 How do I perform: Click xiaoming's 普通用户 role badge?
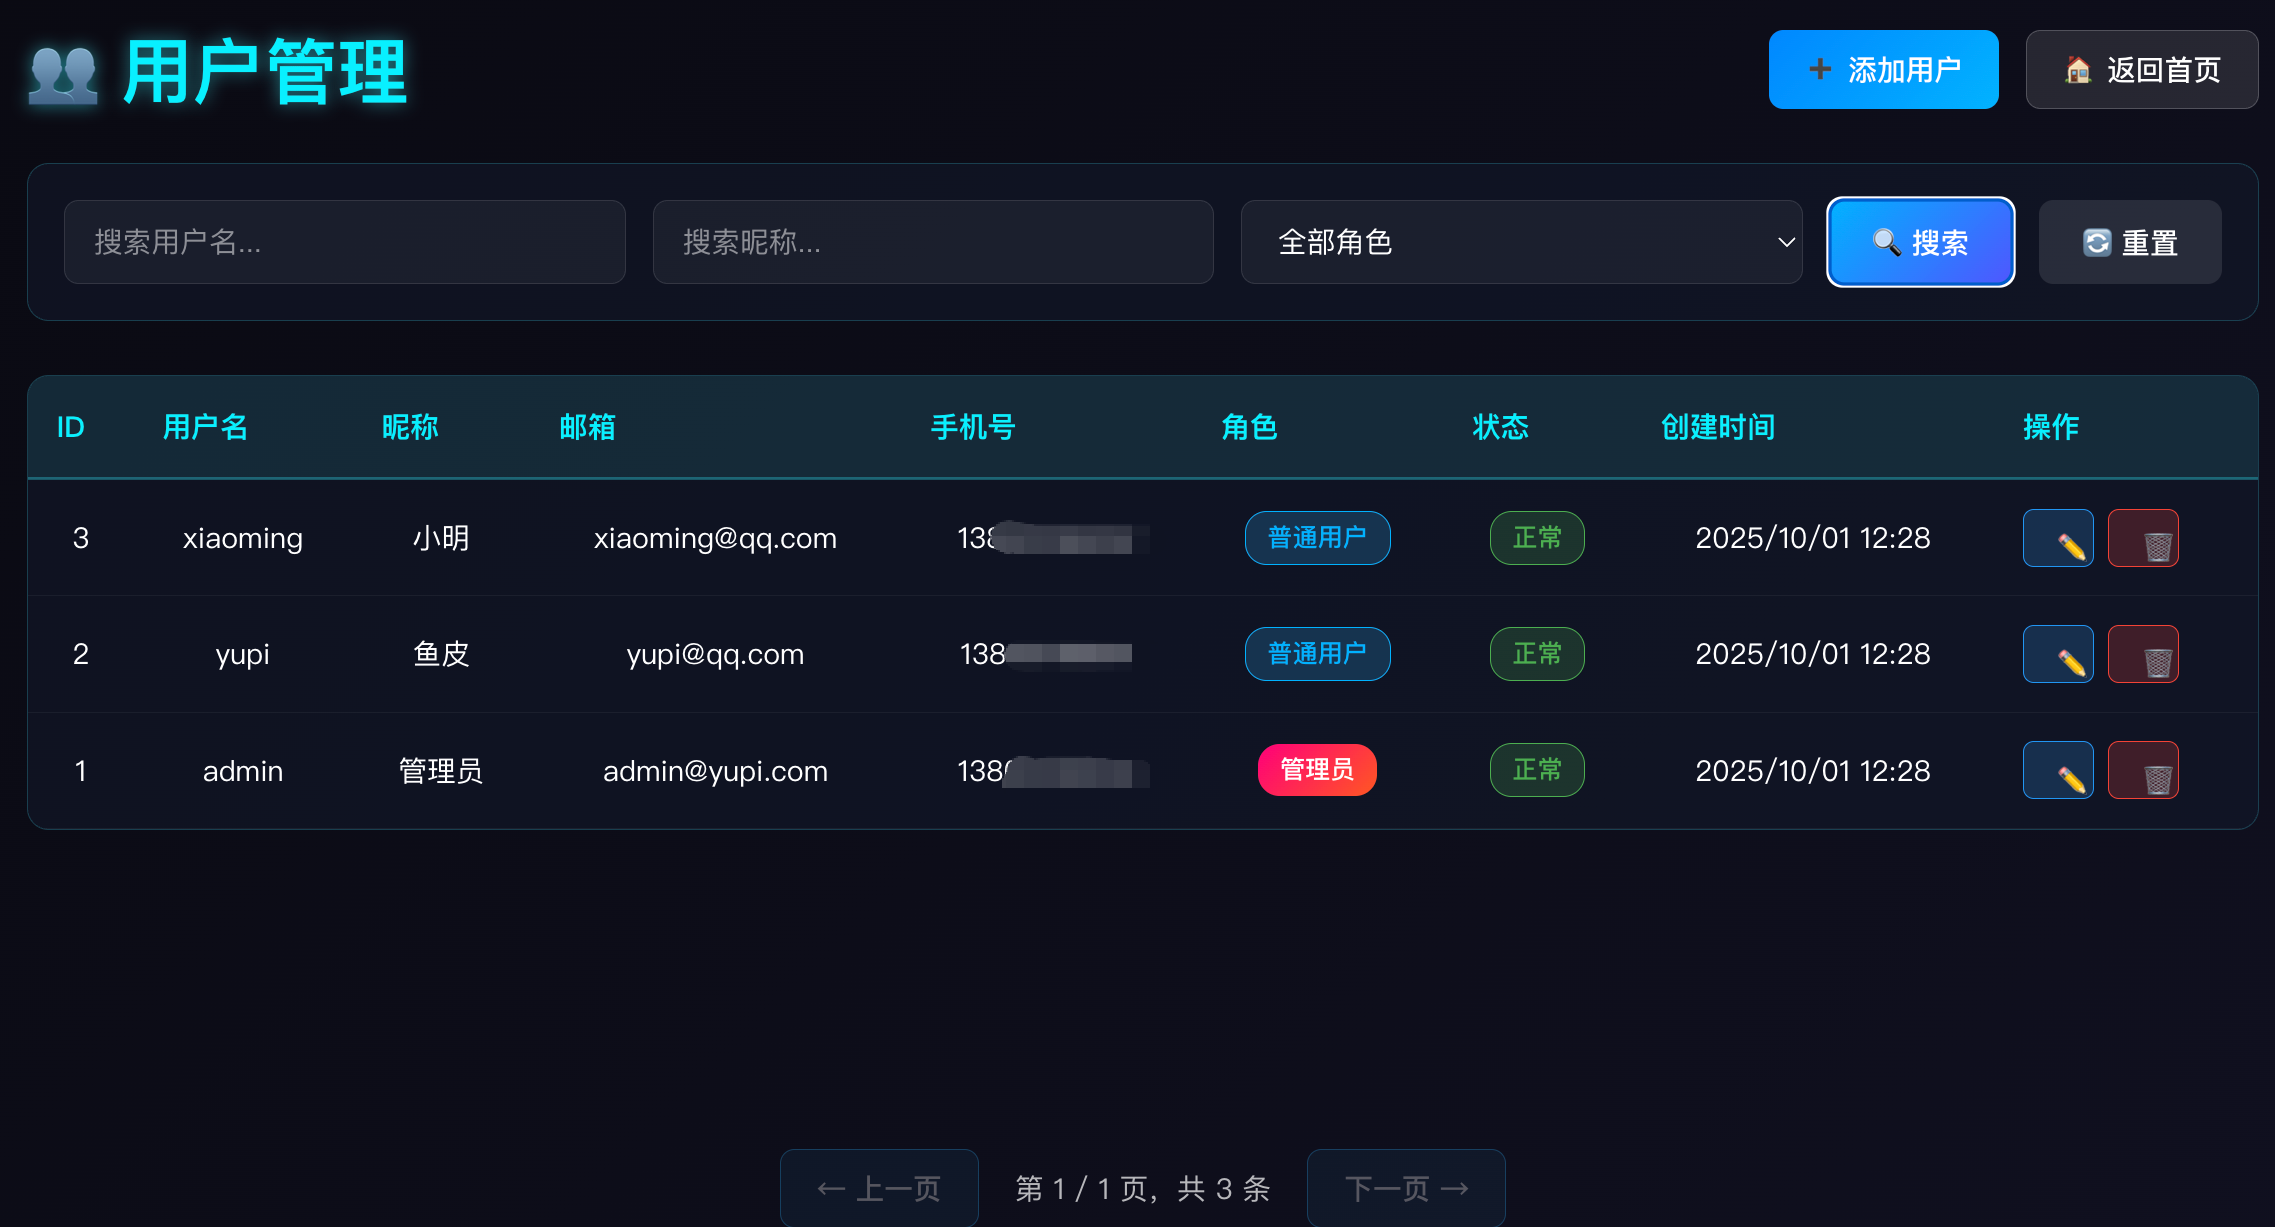pyautogui.click(x=1316, y=538)
